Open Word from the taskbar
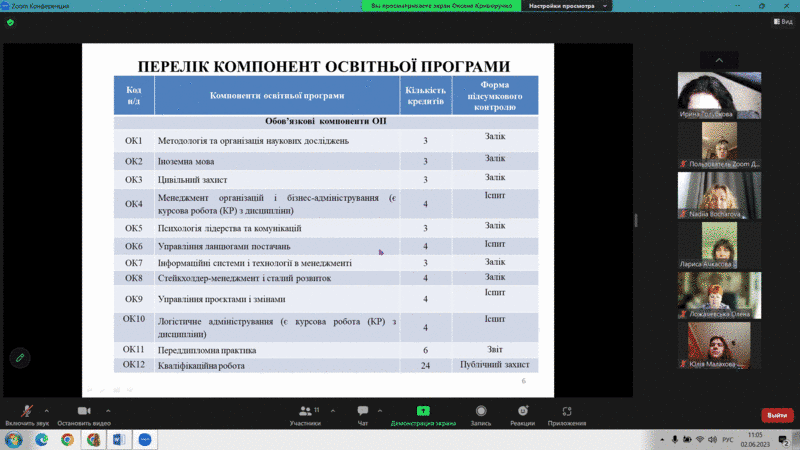Image resolution: width=800 pixels, height=450 pixels. 119,439
